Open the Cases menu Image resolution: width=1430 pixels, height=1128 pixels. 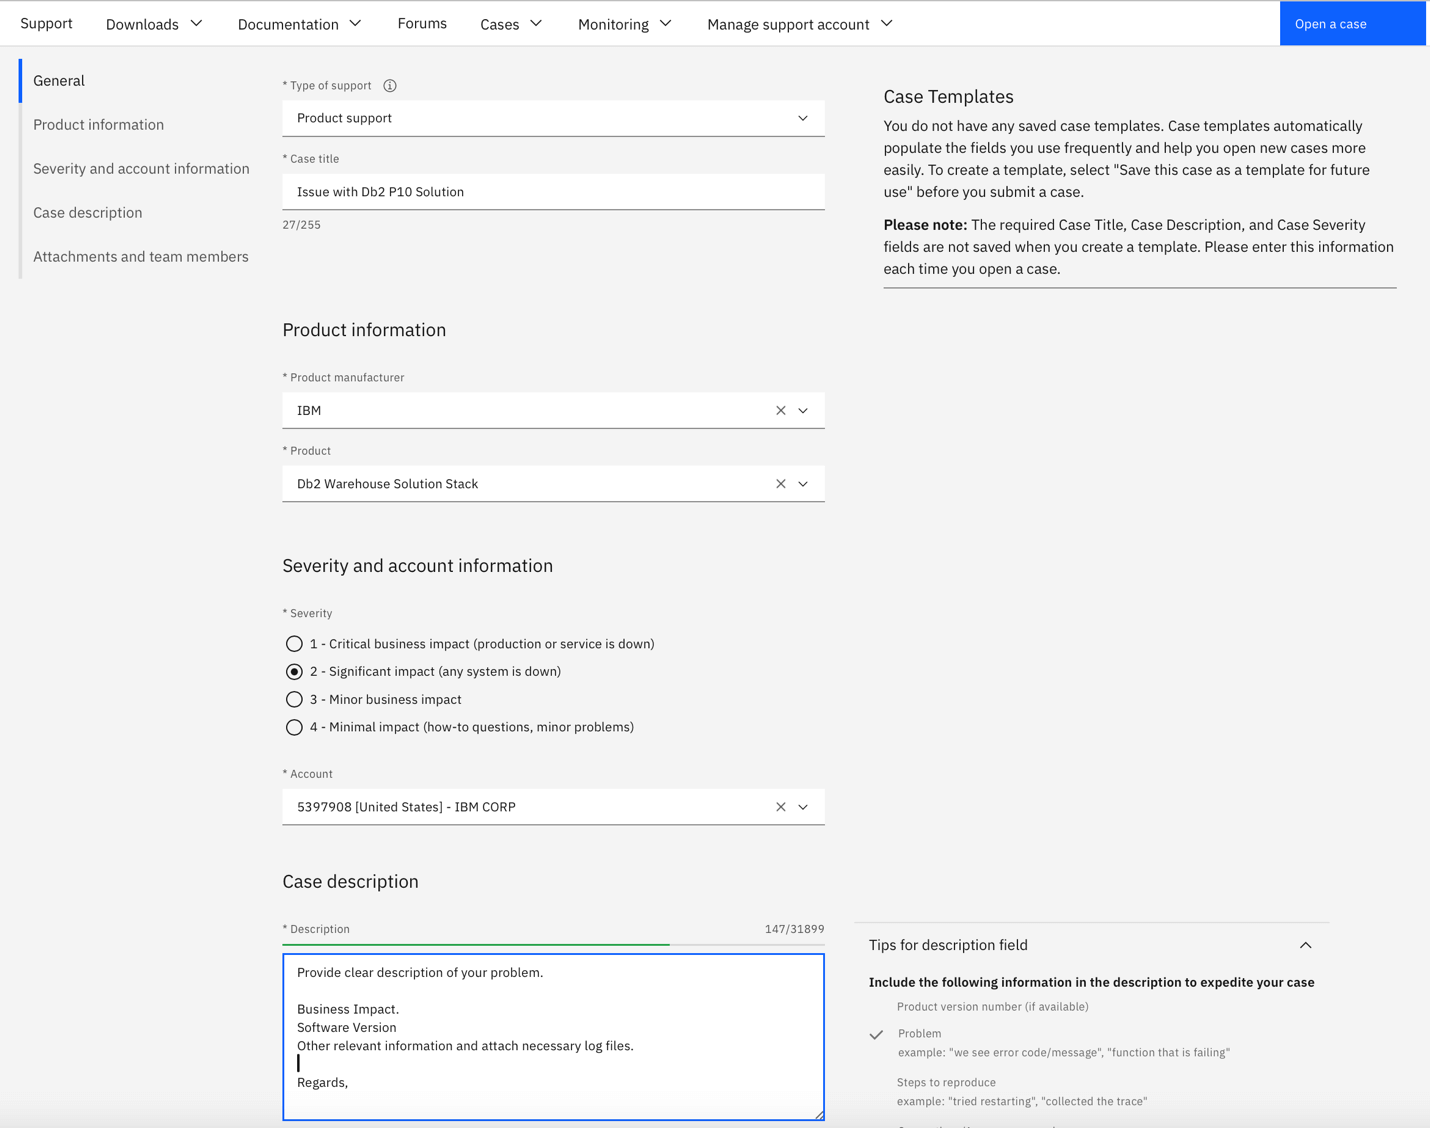pos(511,24)
